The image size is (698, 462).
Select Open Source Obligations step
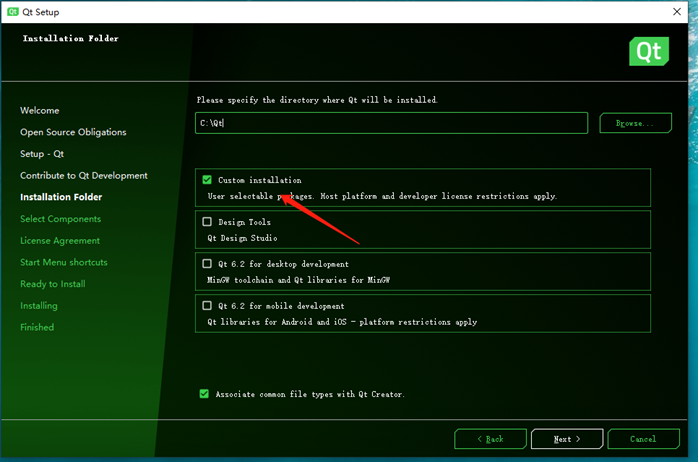(x=73, y=132)
